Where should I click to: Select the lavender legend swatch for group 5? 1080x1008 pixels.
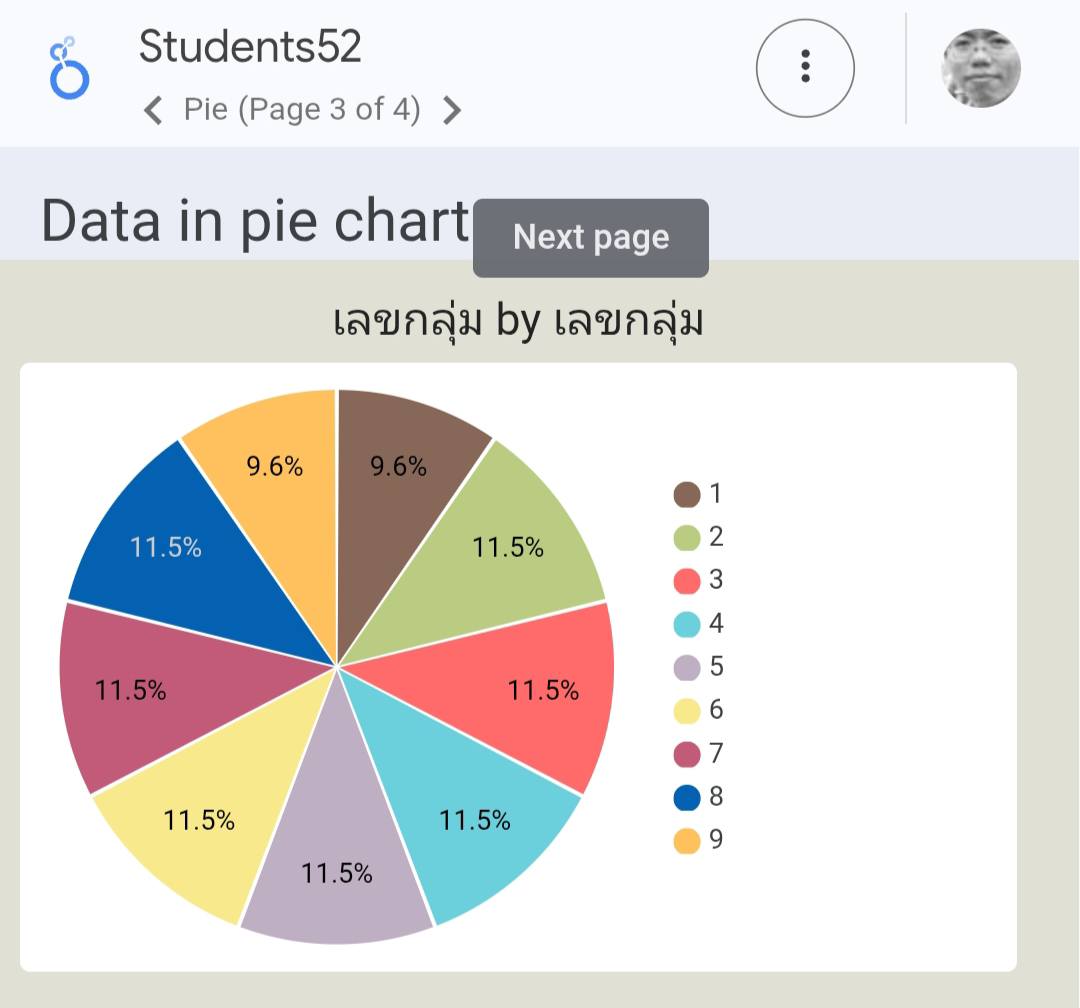coord(687,667)
